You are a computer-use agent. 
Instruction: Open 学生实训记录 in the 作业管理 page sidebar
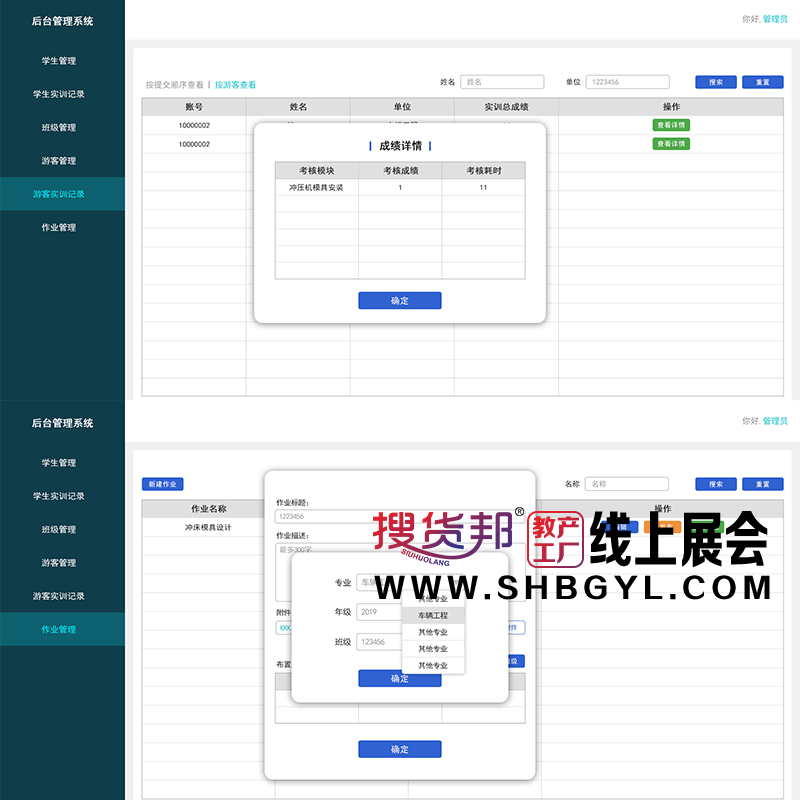point(59,496)
